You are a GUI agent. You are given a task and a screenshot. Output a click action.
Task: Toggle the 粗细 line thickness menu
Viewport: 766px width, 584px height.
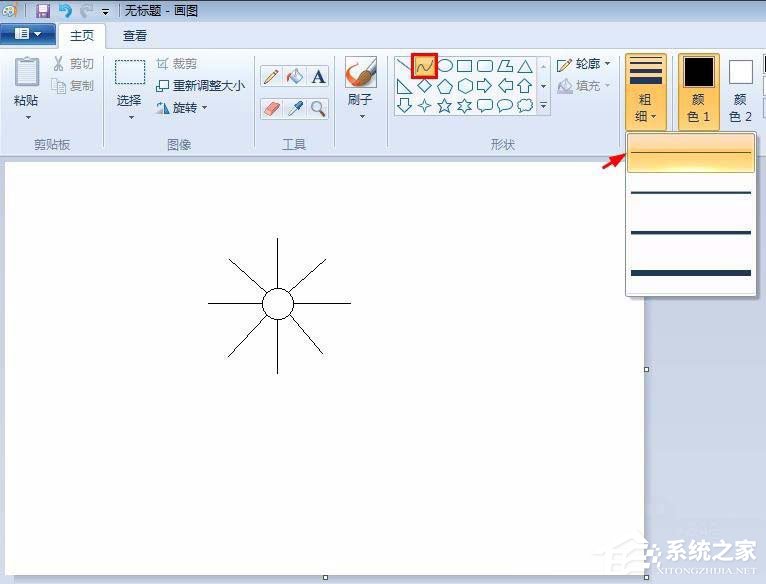(645, 91)
